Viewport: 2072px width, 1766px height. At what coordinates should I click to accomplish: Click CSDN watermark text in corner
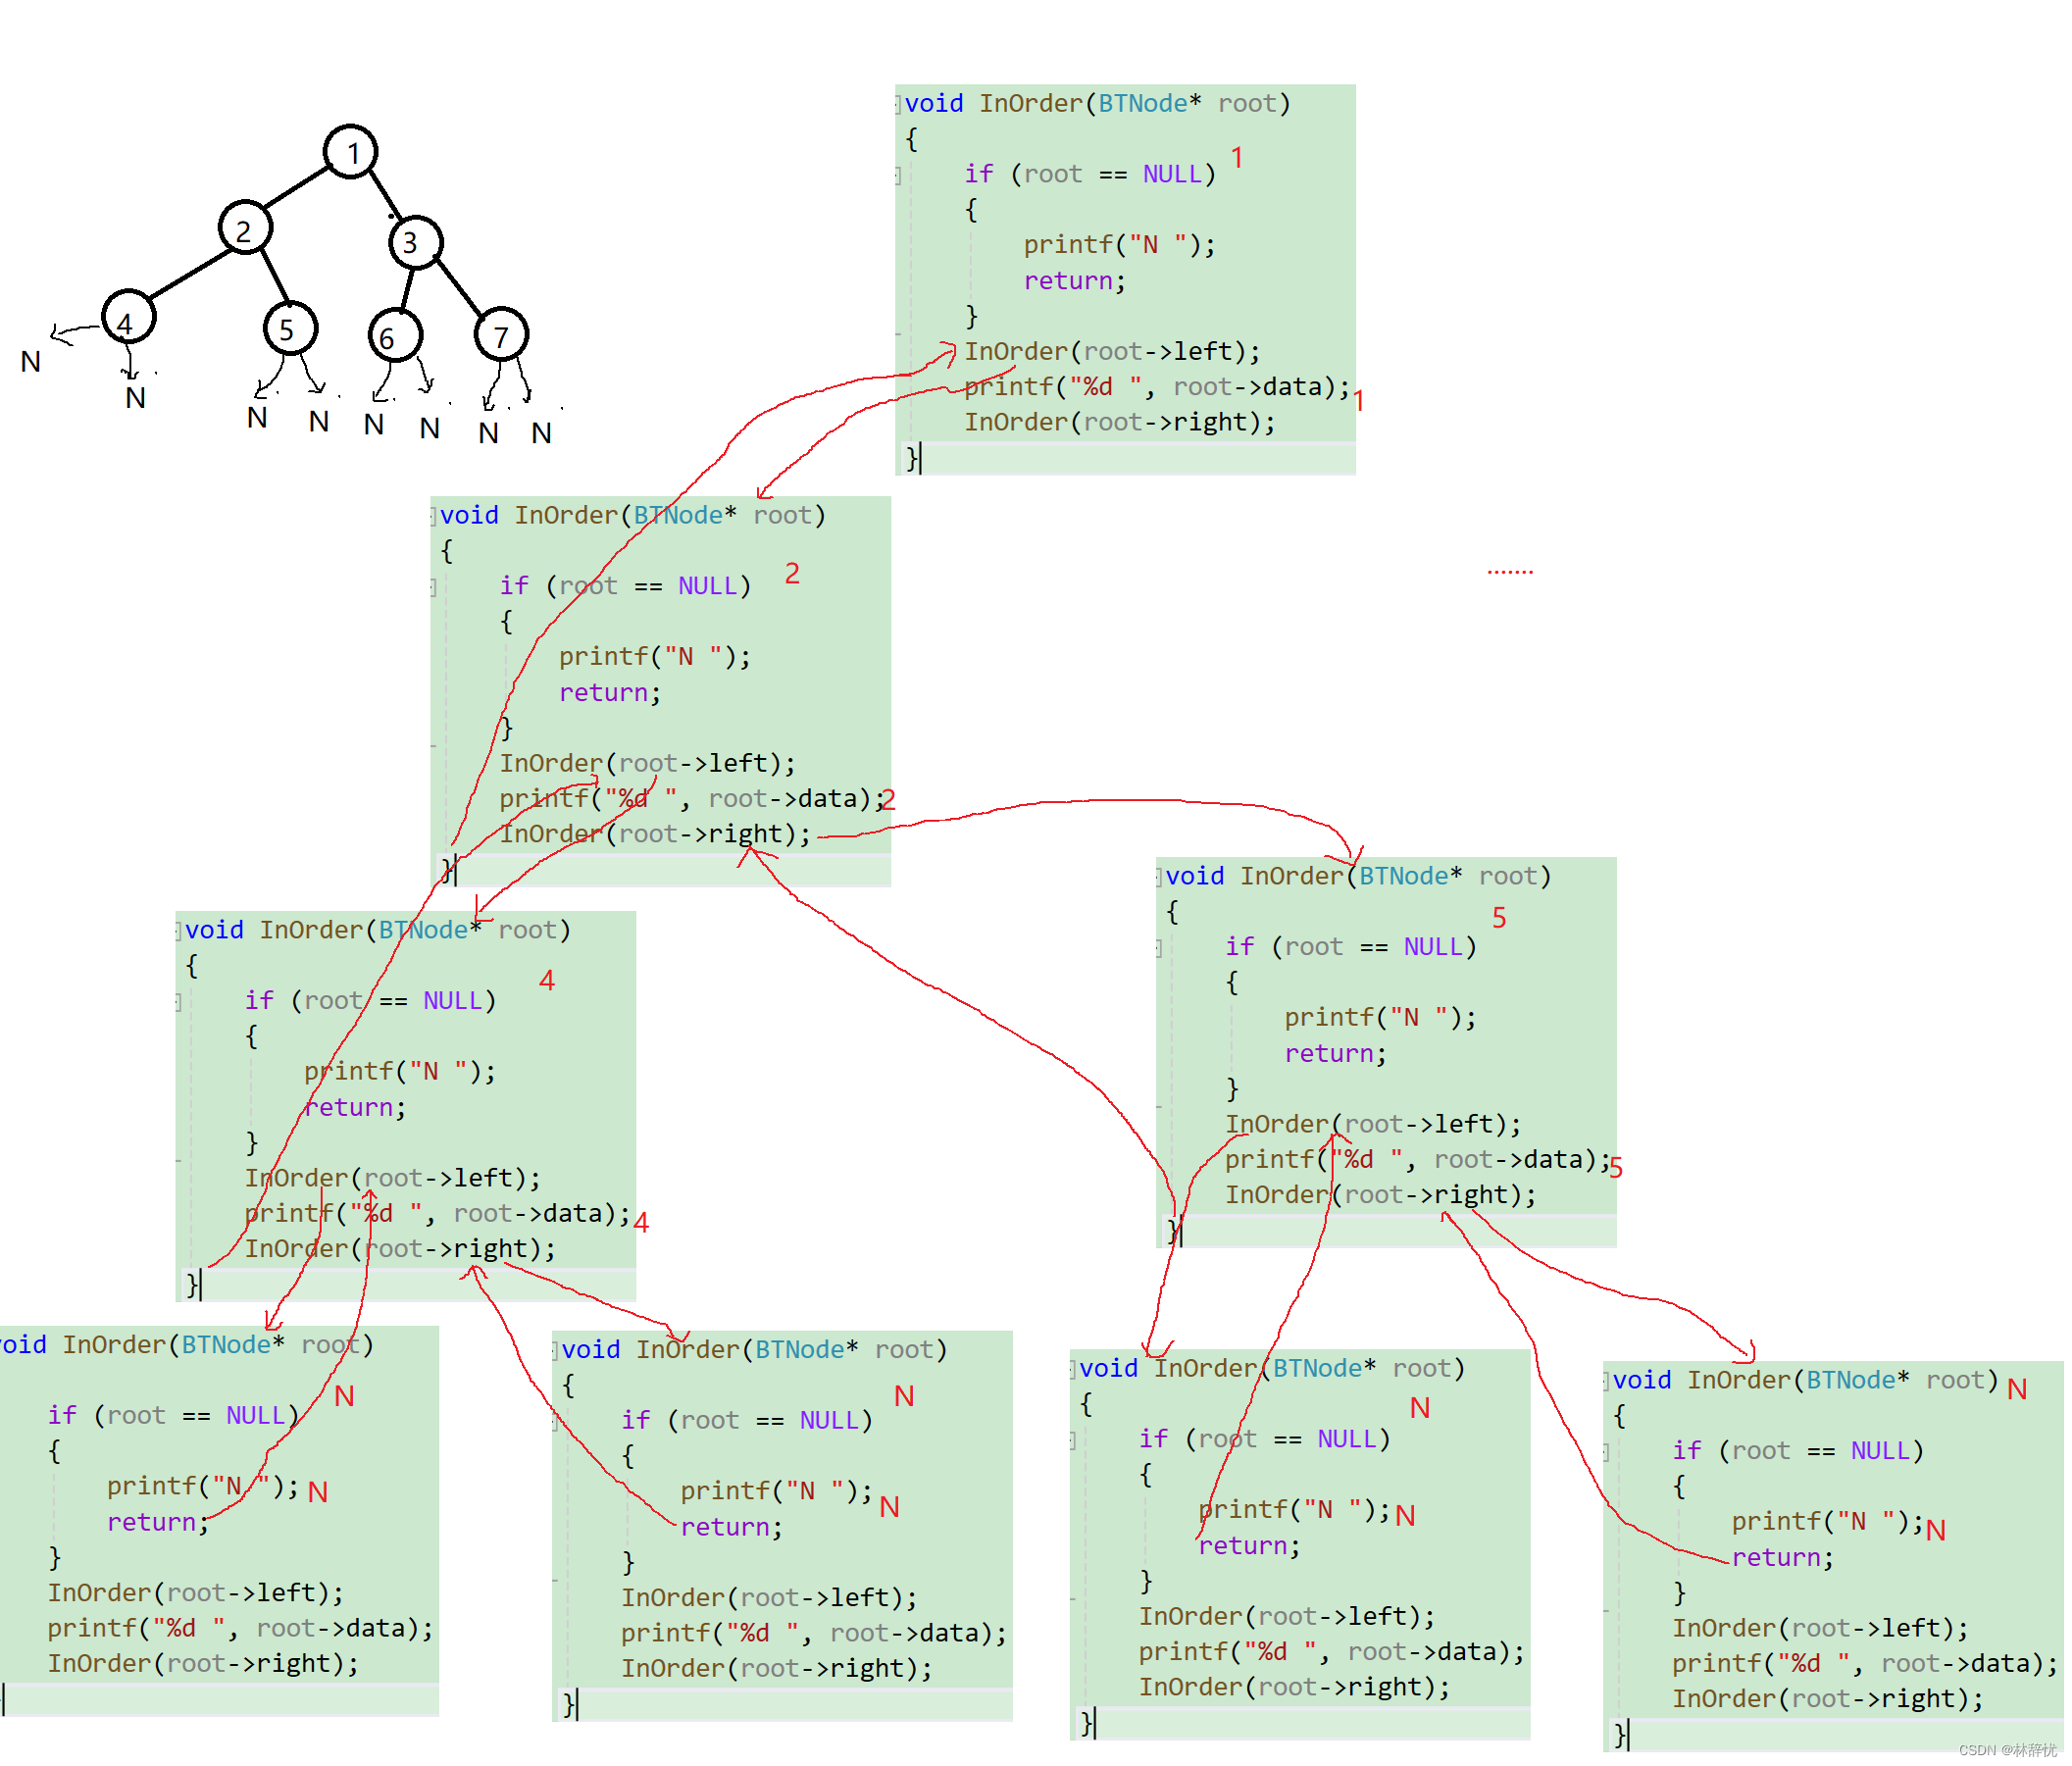tap(2006, 1749)
